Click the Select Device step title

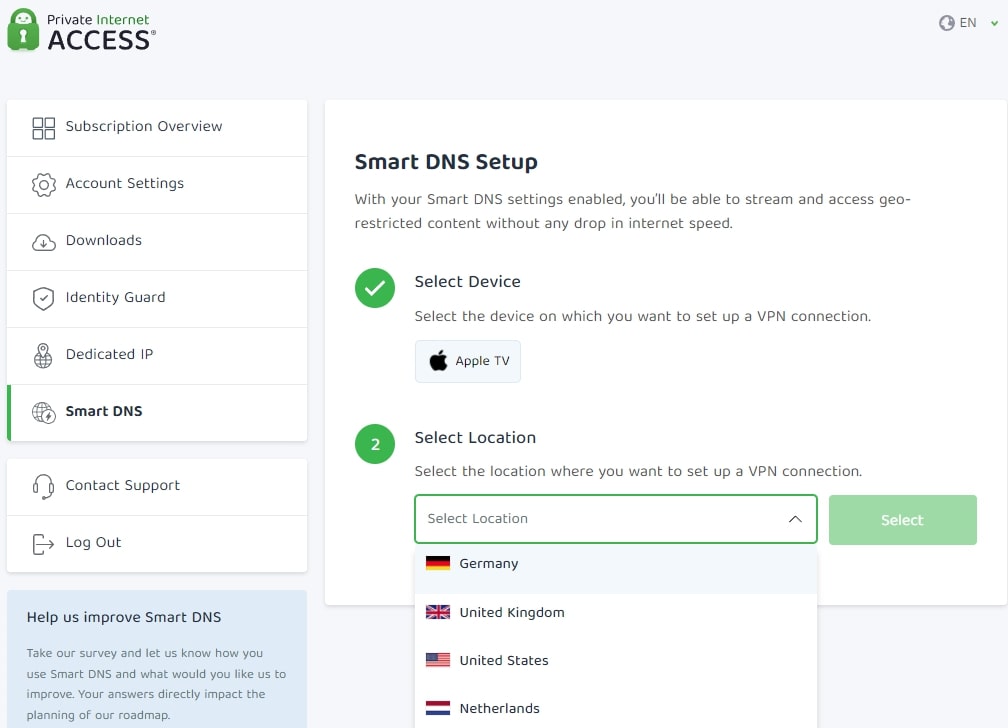pos(467,282)
